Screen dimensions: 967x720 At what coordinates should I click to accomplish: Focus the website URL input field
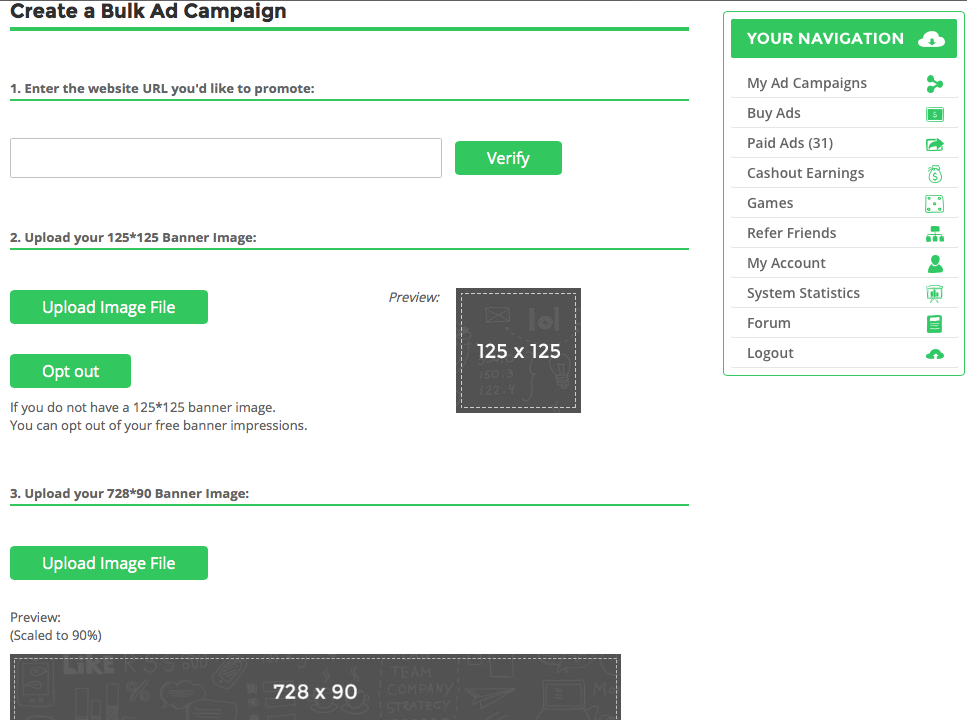tap(226, 158)
